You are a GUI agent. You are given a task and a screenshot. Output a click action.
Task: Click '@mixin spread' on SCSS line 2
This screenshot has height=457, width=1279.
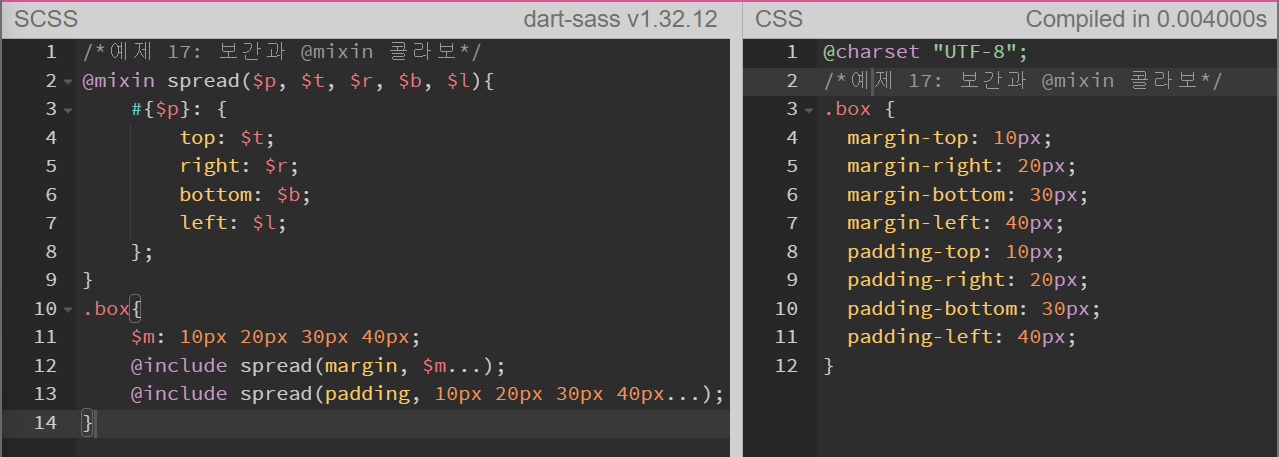tap(160, 81)
